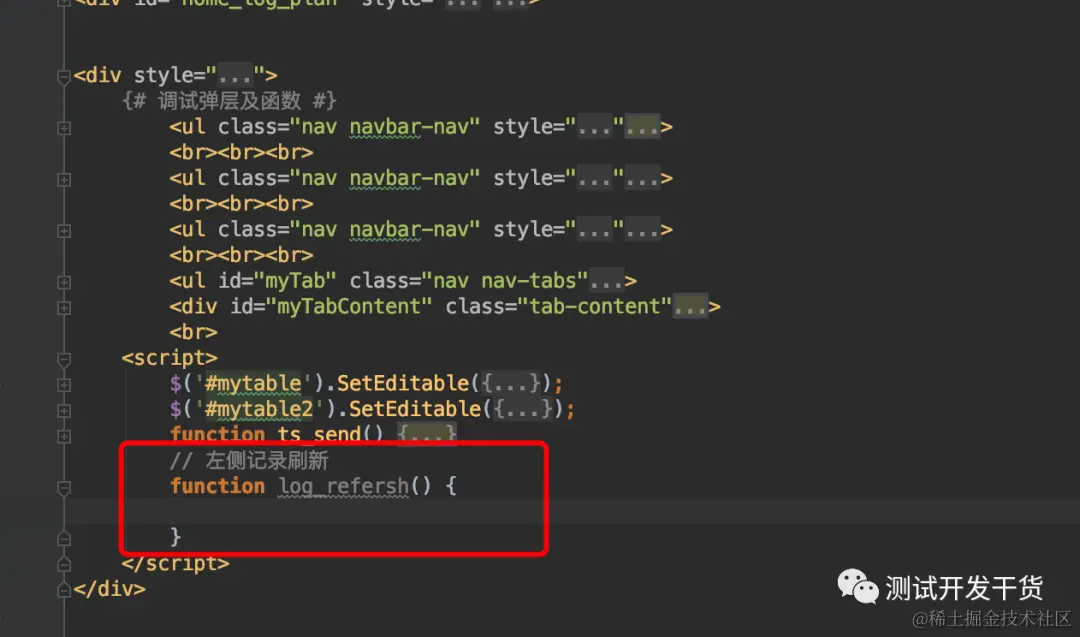Collapse log_refersh function gutter fold marker
Viewport: 1080px width, 637px height.
pos(63,488)
